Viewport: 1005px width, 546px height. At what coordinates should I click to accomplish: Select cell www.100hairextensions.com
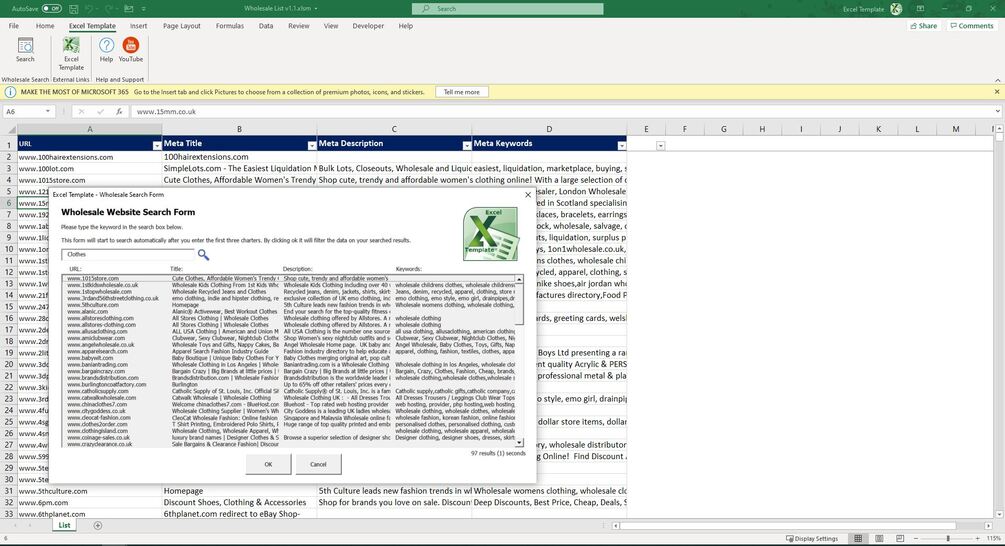90,157
